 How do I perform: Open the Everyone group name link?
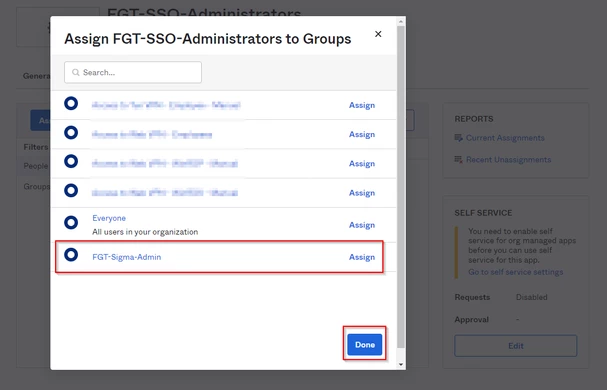coord(109,218)
